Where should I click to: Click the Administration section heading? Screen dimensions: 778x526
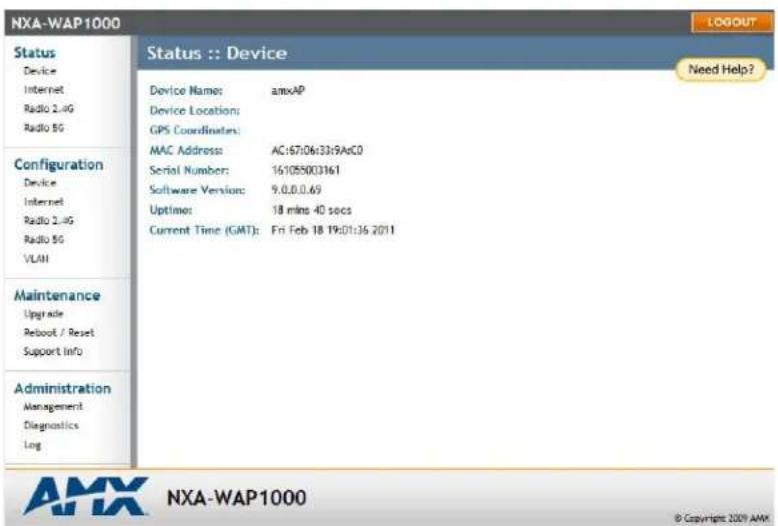63,388
